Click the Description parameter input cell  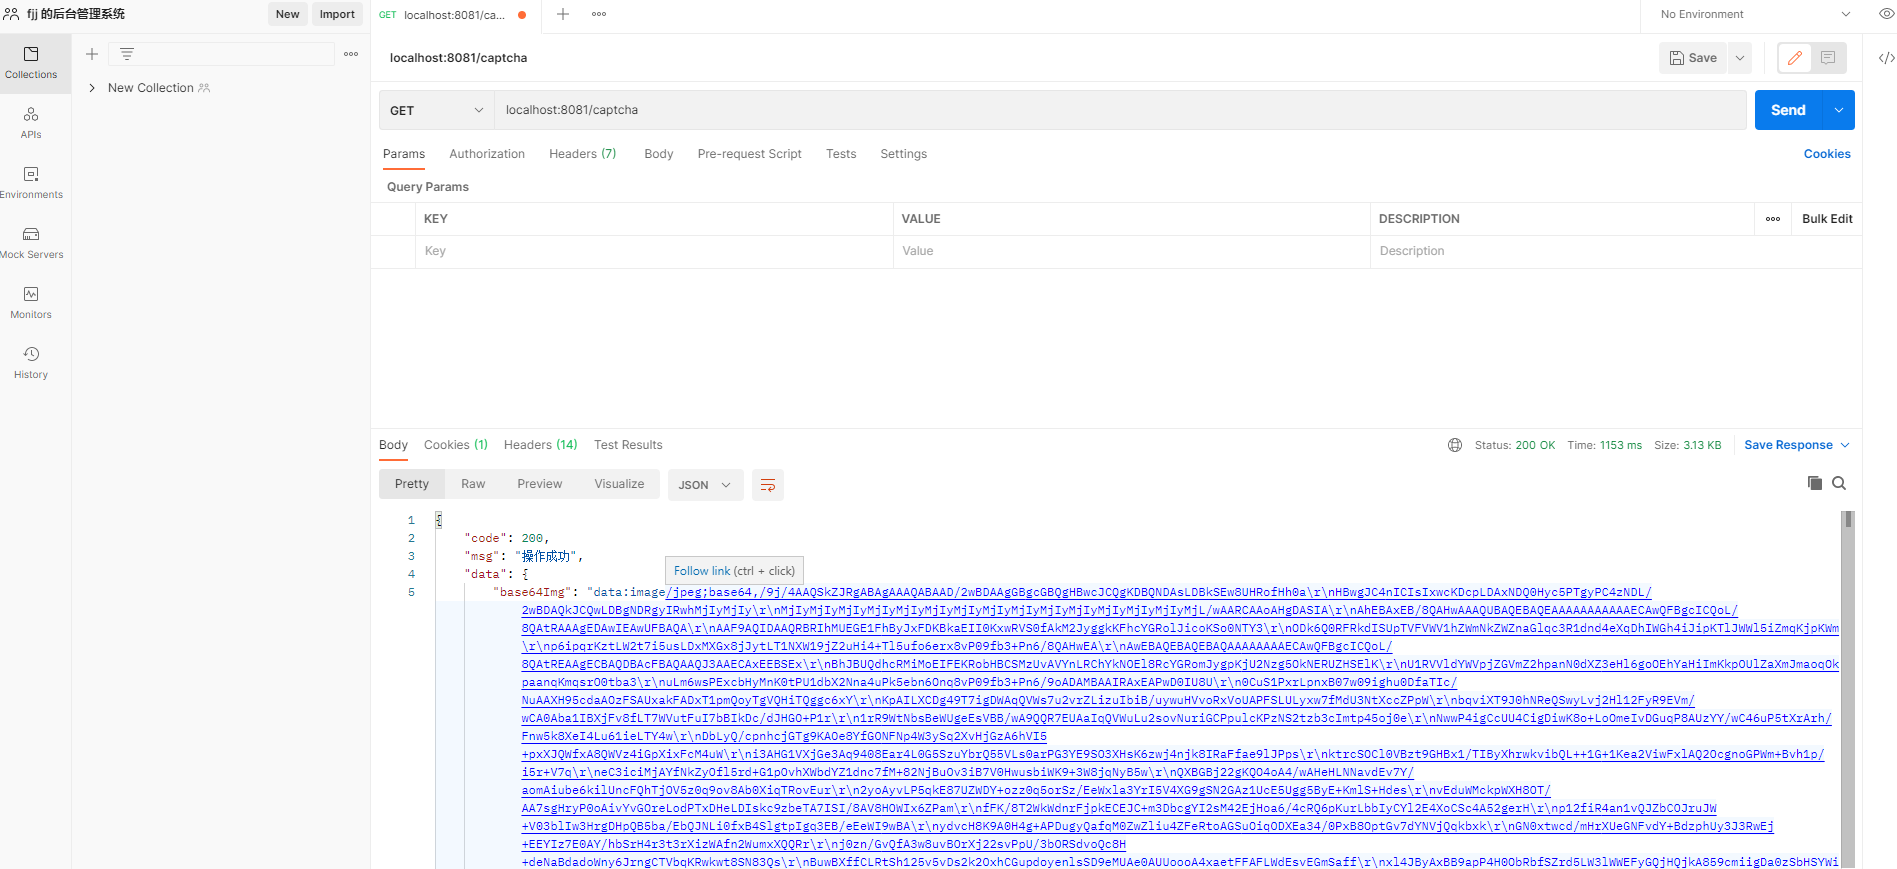coord(1615,251)
